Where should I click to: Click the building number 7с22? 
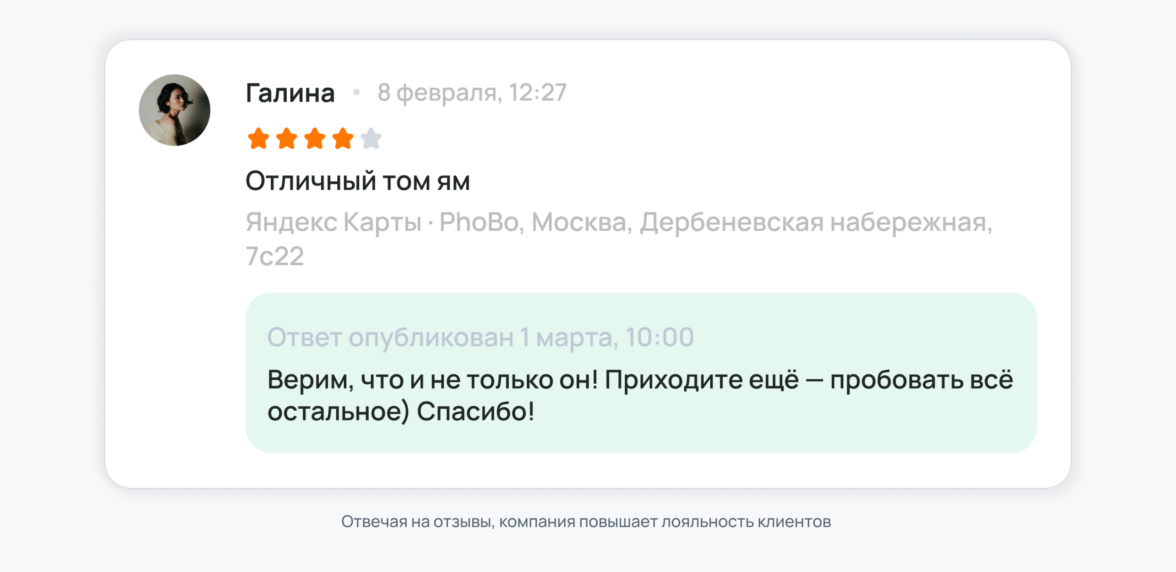click(x=275, y=257)
